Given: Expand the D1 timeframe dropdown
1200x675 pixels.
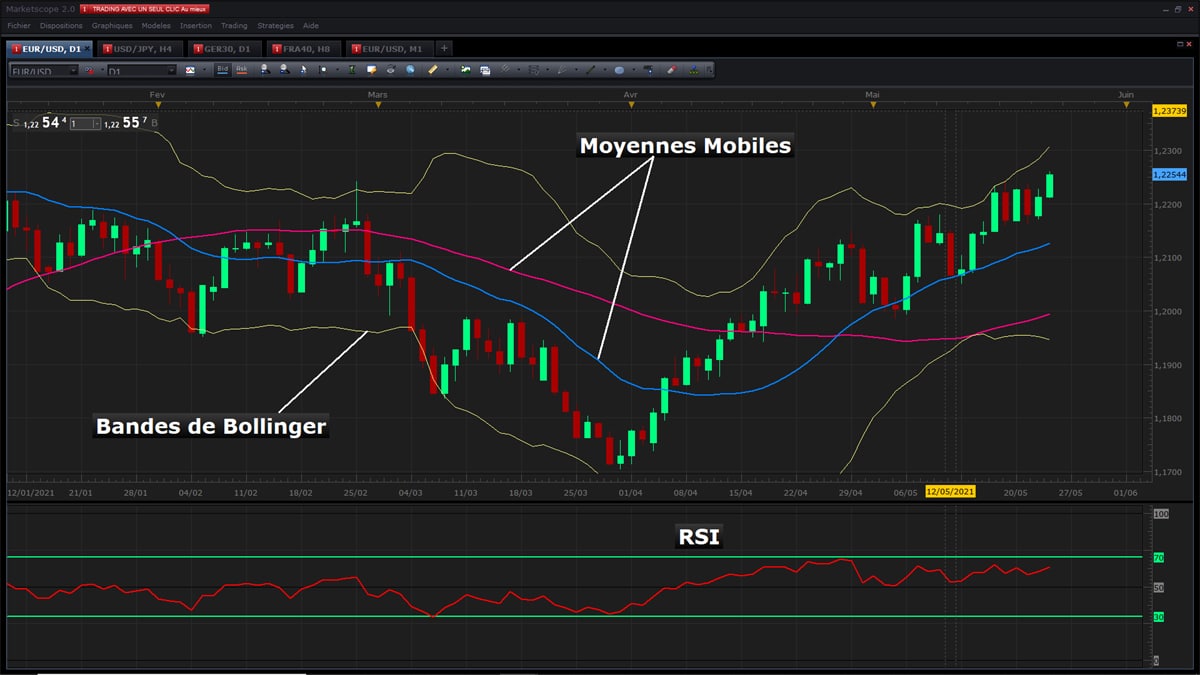Looking at the screenshot, I should coord(171,70).
